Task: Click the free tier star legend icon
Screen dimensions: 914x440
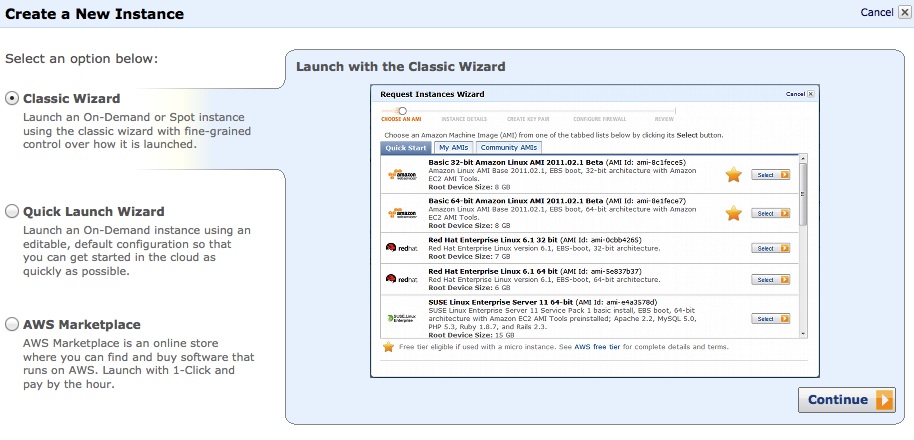Action: click(388, 347)
